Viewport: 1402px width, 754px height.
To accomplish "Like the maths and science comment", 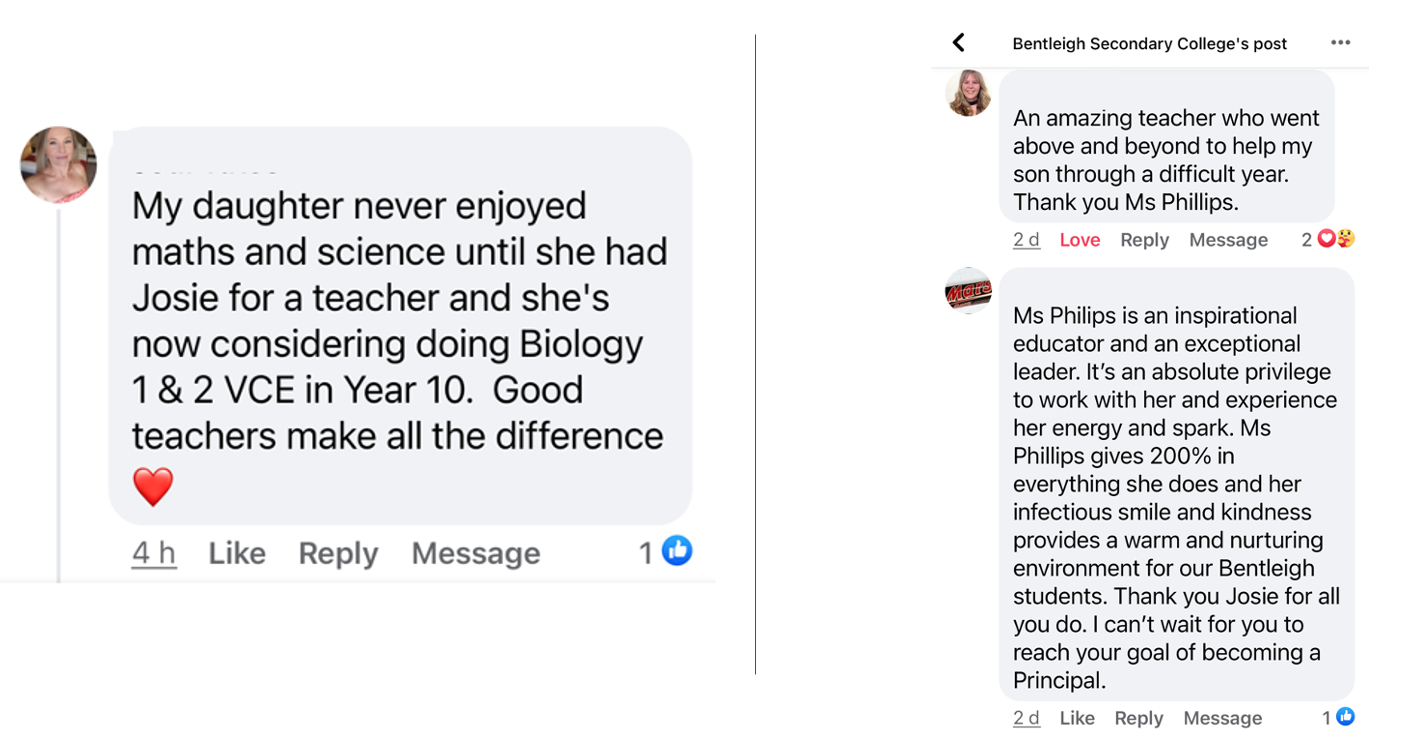I will (237, 553).
